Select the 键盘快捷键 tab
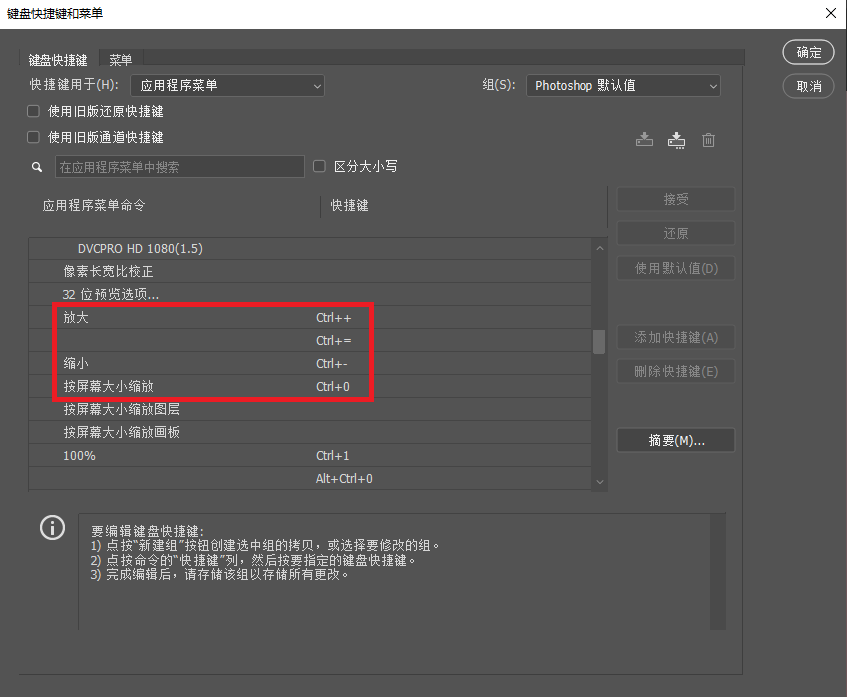 (57, 59)
